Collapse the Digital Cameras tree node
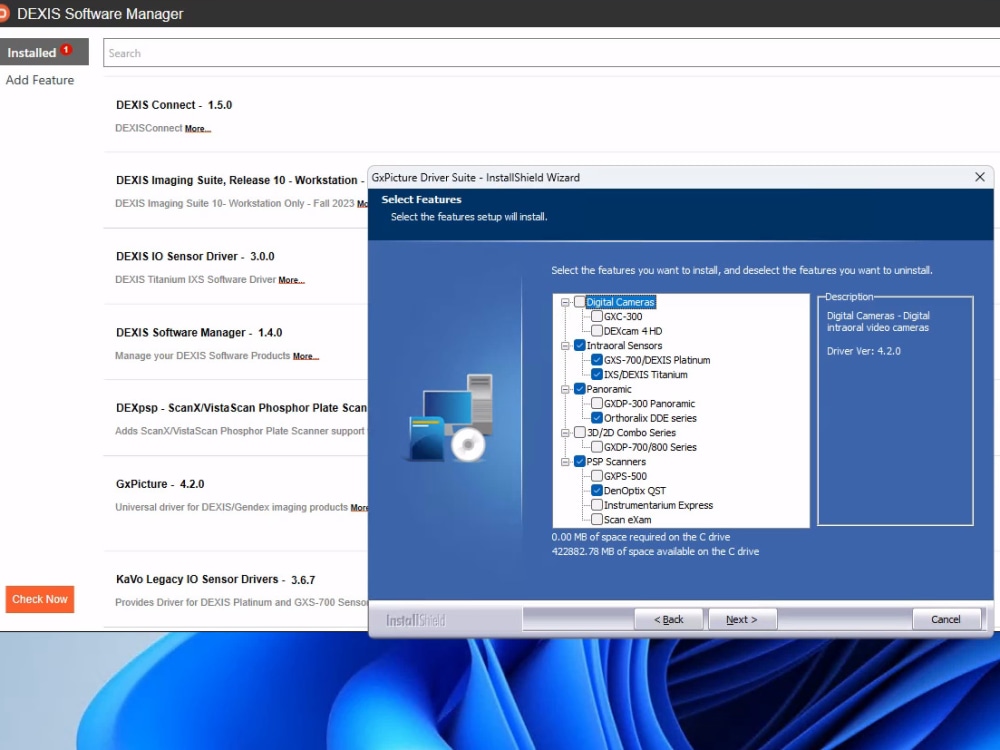The height and width of the screenshot is (750, 1000). pyautogui.click(x=566, y=302)
